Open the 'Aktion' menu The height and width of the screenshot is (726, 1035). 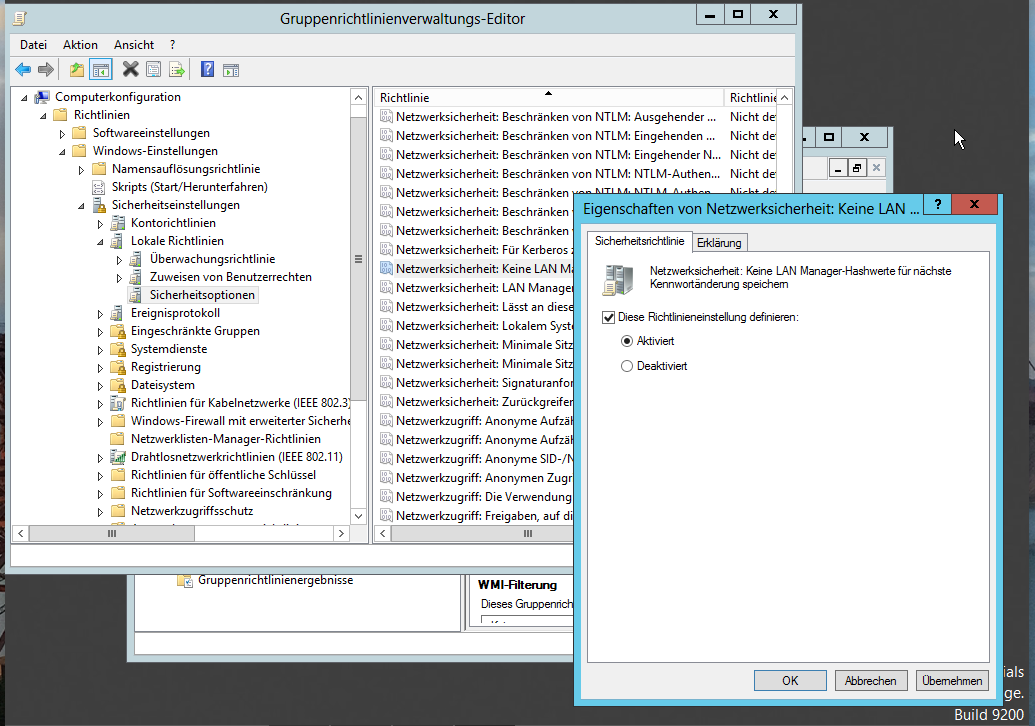click(x=81, y=44)
